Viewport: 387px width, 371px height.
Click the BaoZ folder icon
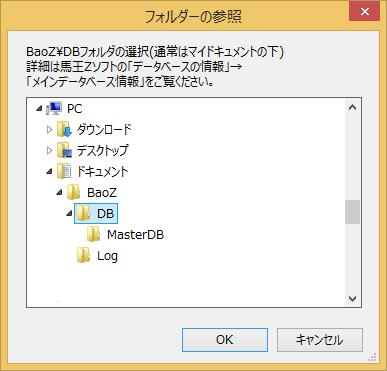click(x=74, y=192)
